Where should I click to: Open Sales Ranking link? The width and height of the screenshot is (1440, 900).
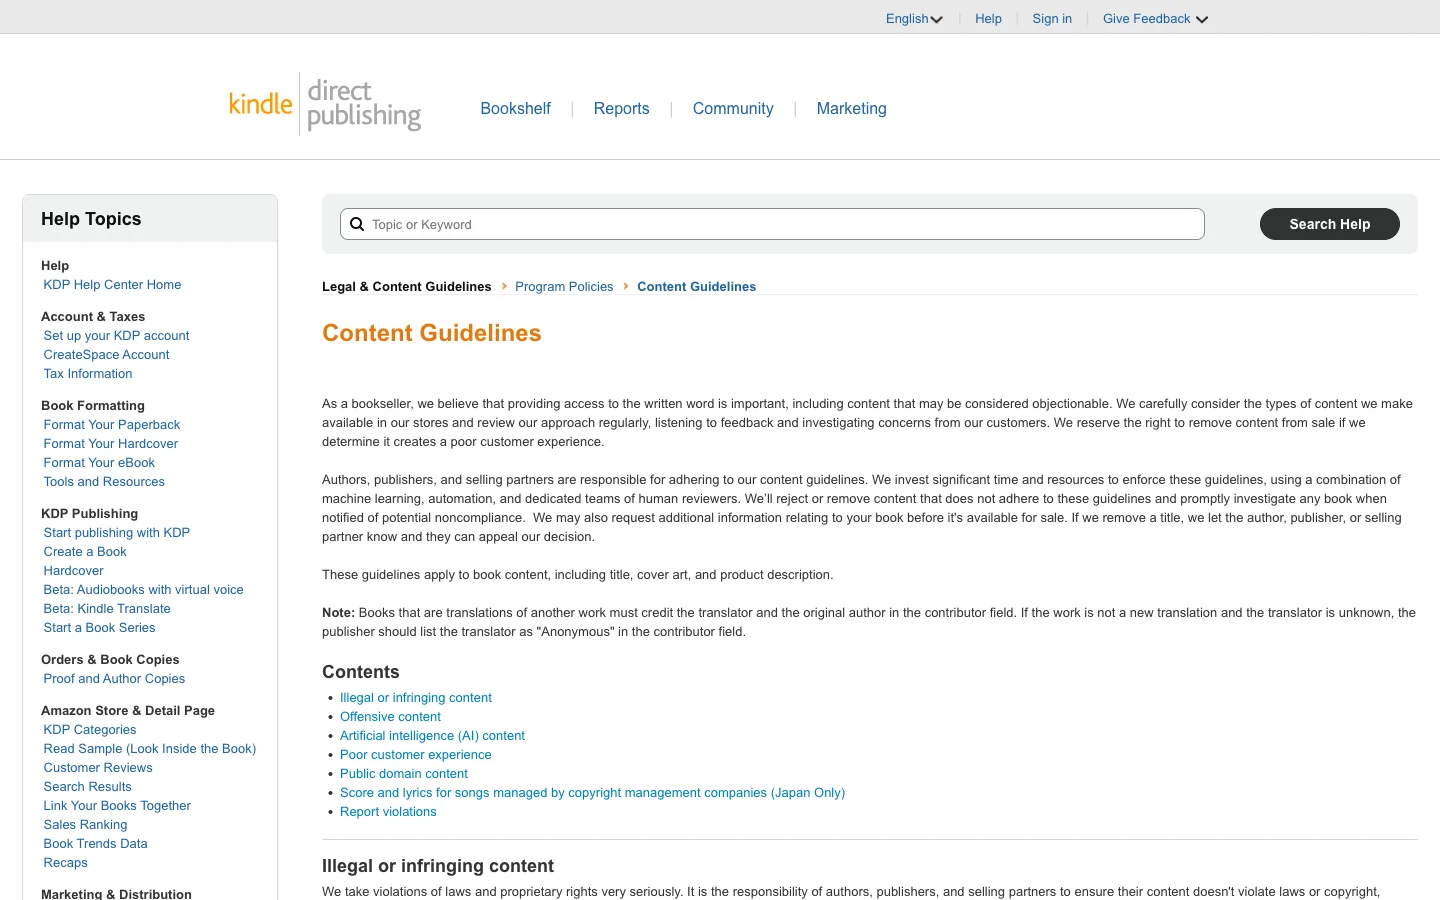[85, 825]
